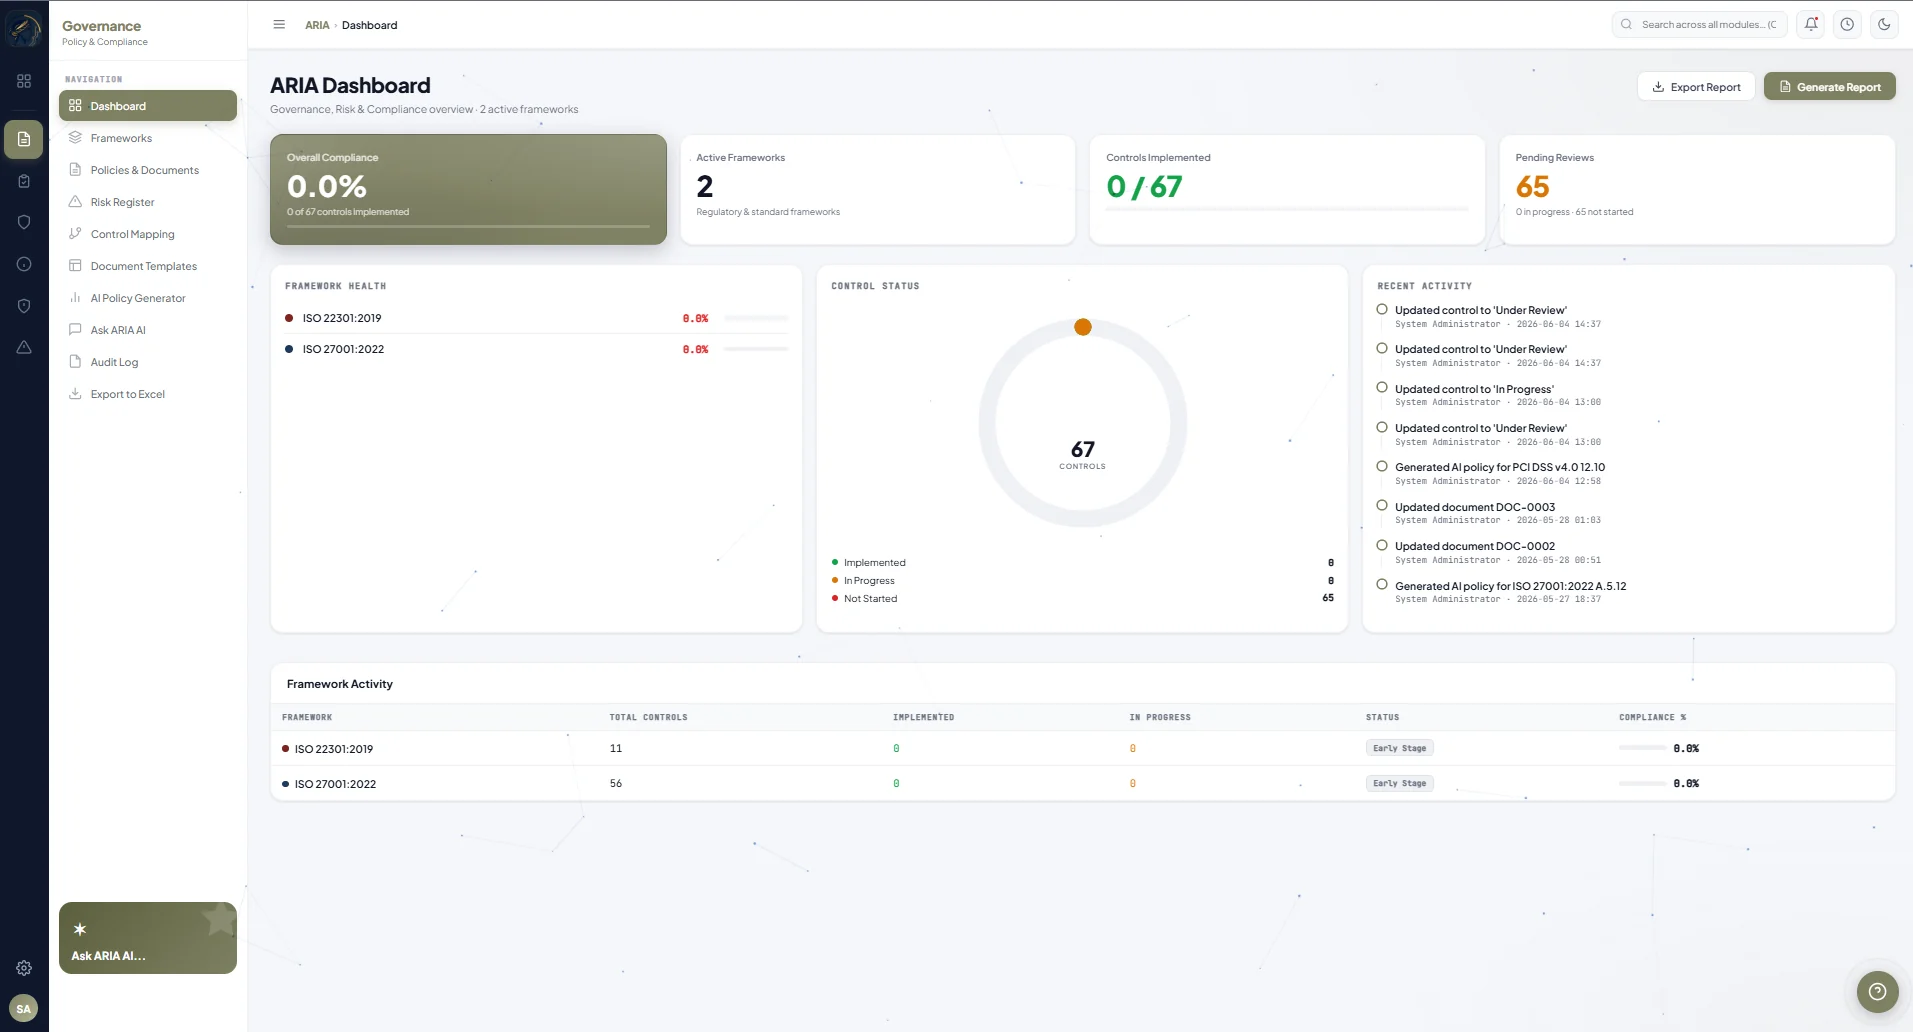The width and height of the screenshot is (1913, 1032).
Task: Open the circle alert icon in the rail
Action: (x=24, y=264)
